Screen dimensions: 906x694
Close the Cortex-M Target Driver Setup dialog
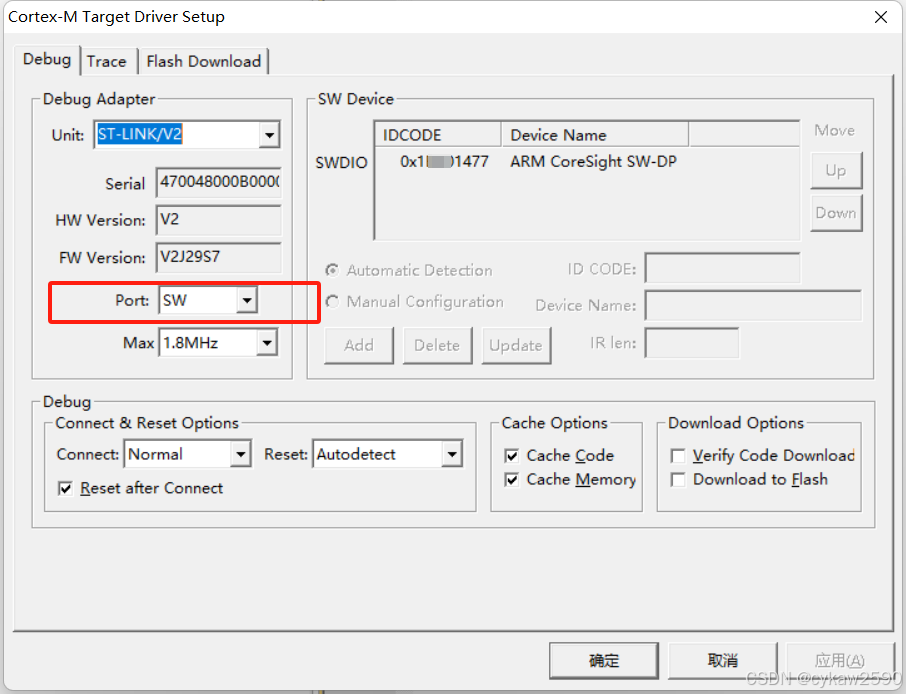(x=881, y=17)
